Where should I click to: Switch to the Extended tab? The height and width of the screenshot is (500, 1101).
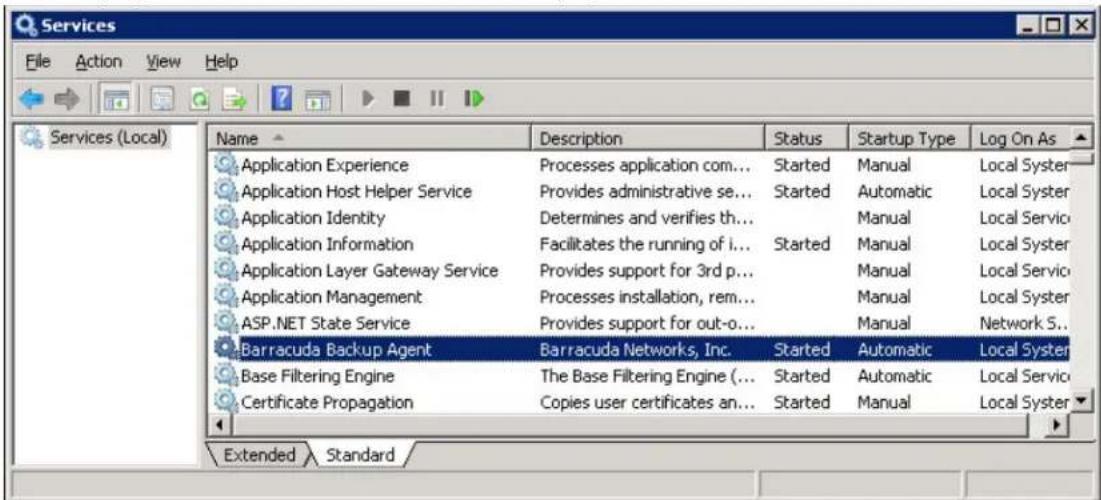point(258,455)
